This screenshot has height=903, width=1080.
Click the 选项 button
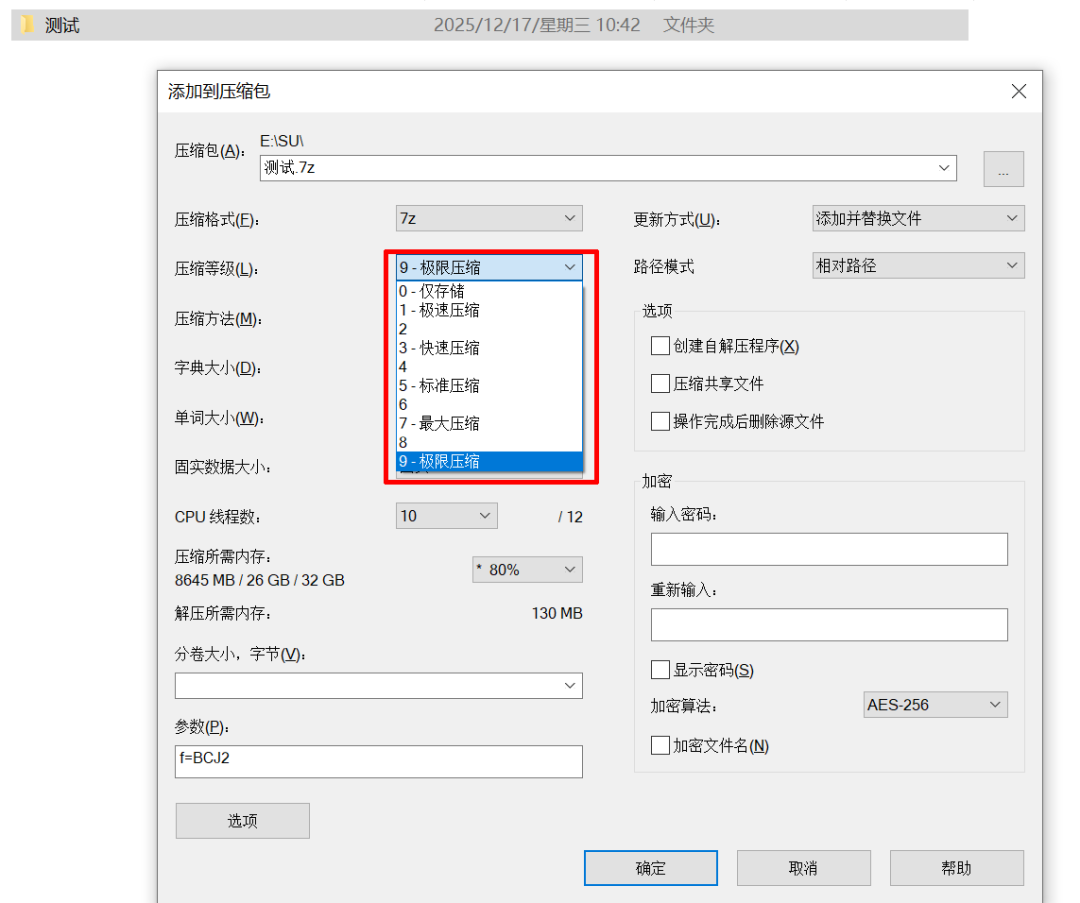[242, 820]
